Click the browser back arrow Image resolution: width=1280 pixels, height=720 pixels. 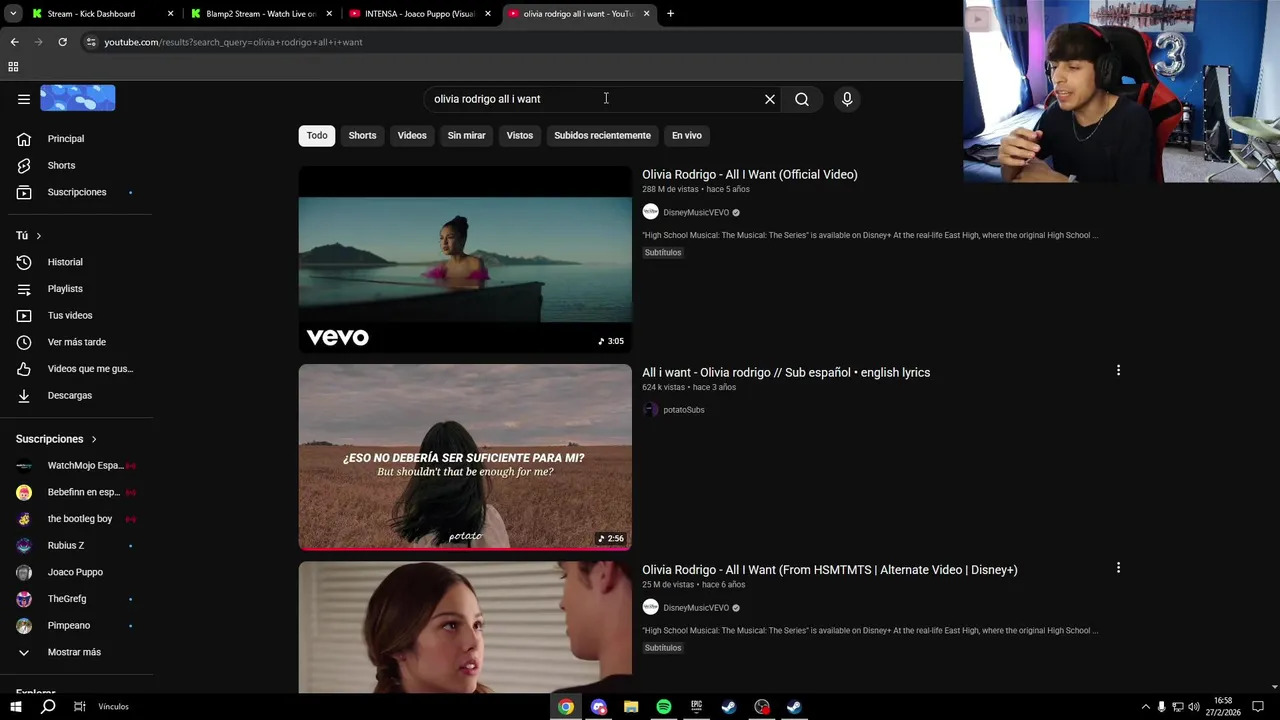tap(14, 42)
